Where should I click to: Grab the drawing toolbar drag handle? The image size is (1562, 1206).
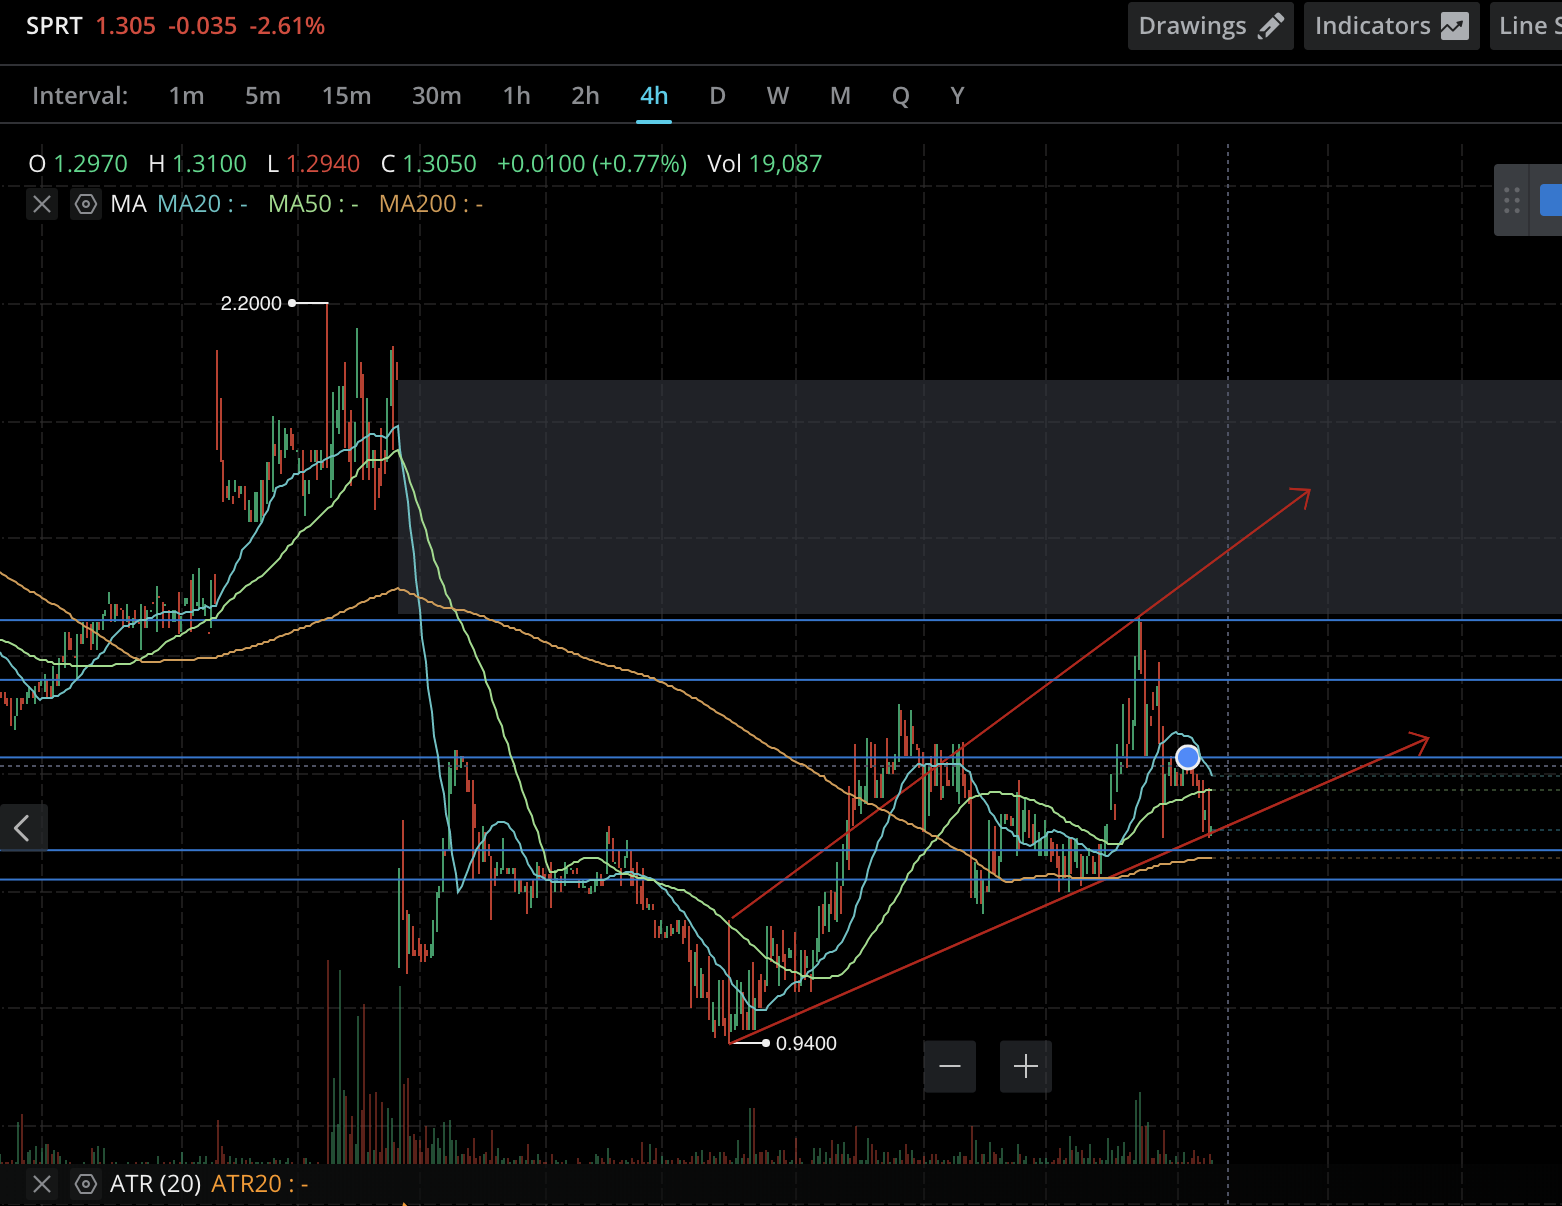click(1512, 200)
